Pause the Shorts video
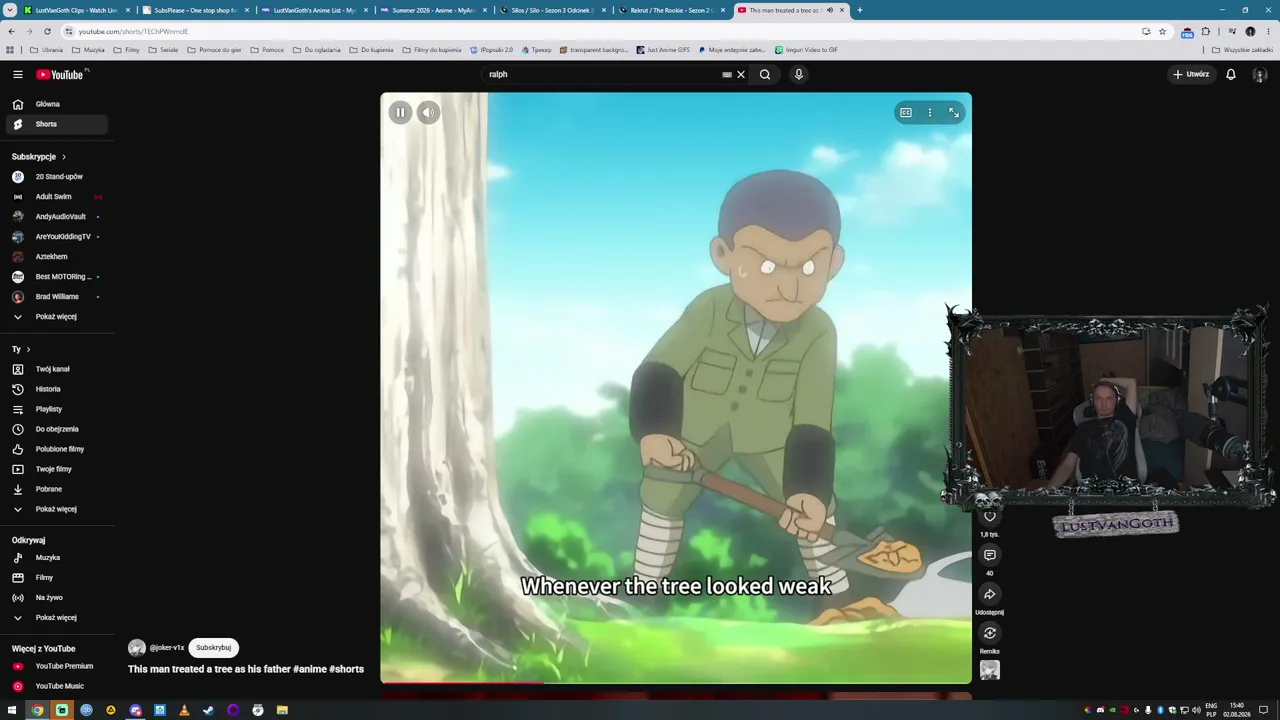 coord(400,112)
